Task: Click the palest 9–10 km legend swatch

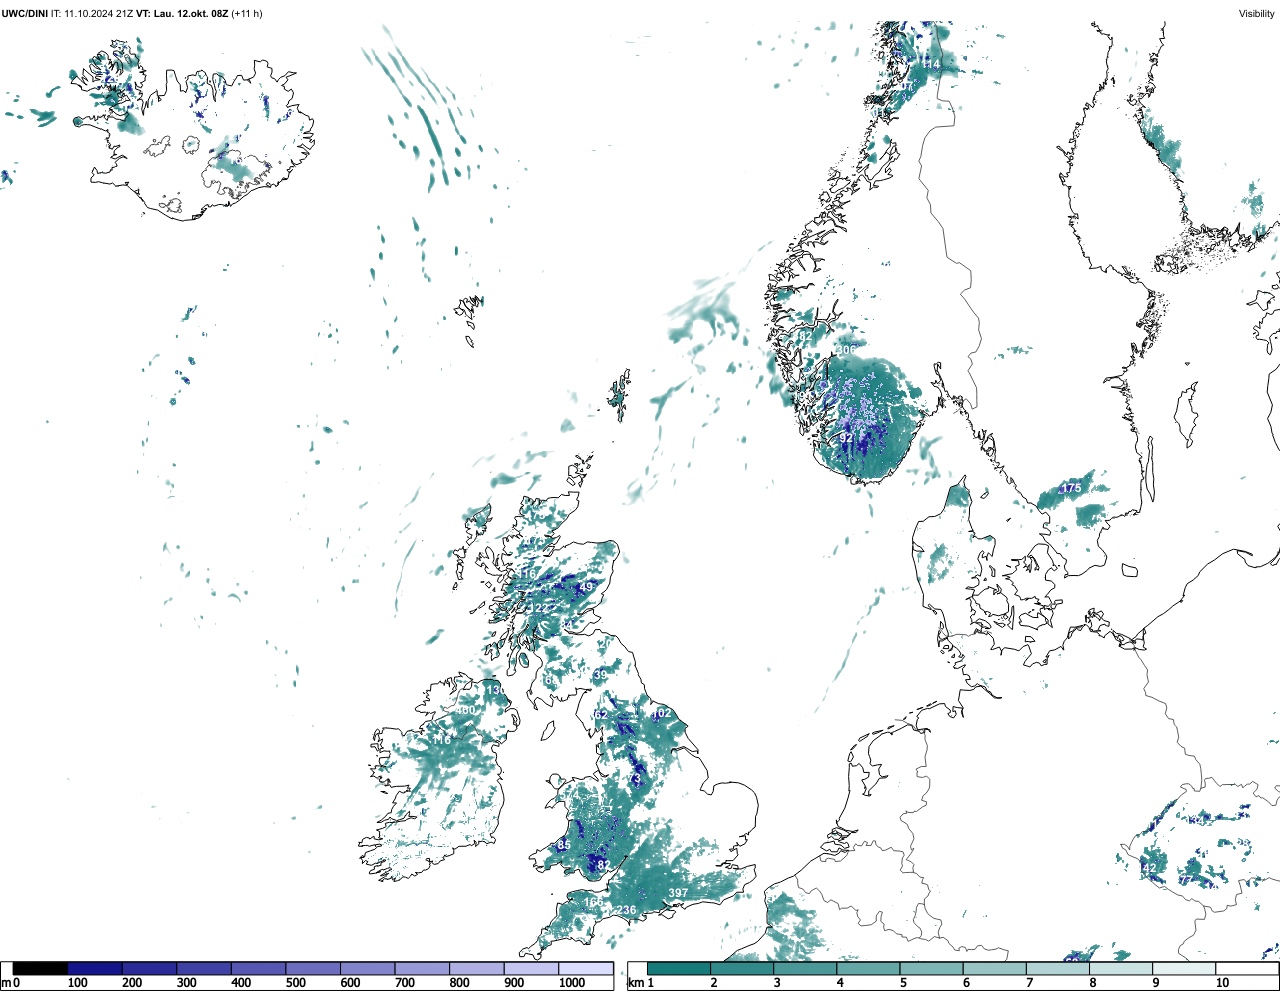Action: [x=1183, y=968]
